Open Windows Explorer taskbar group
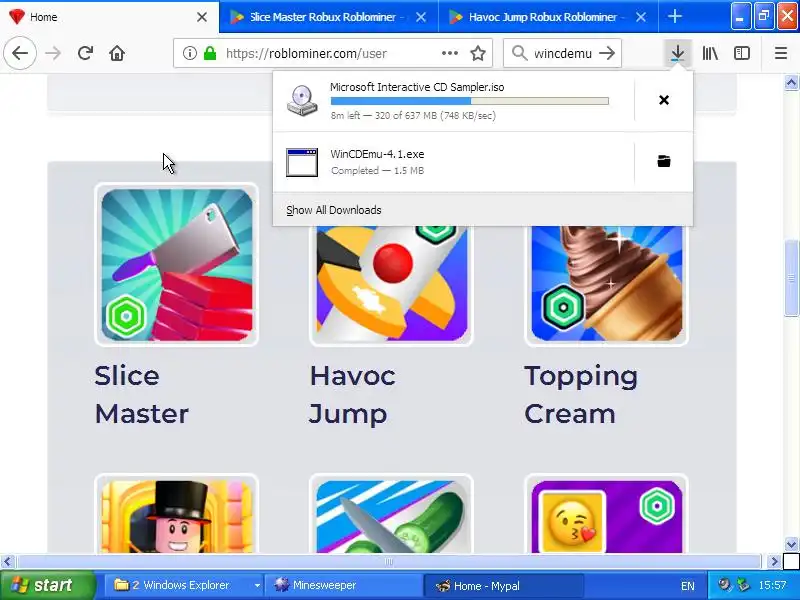 pos(179,585)
